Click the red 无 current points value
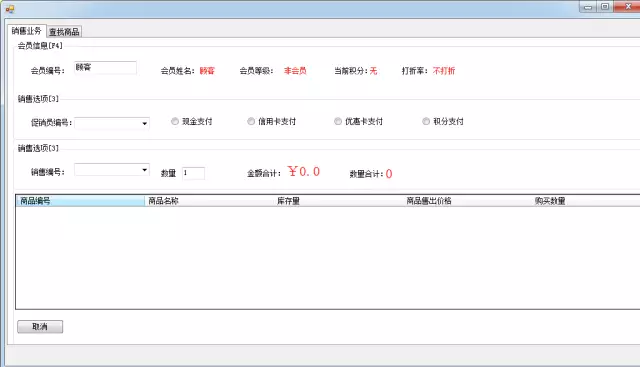640x367 pixels. pyautogui.click(x=373, y=71)
